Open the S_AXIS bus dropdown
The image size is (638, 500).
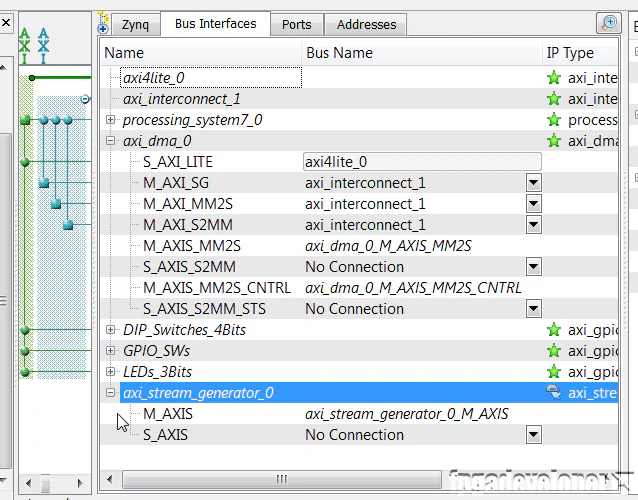pyautogui.click(x=533, y=435)
